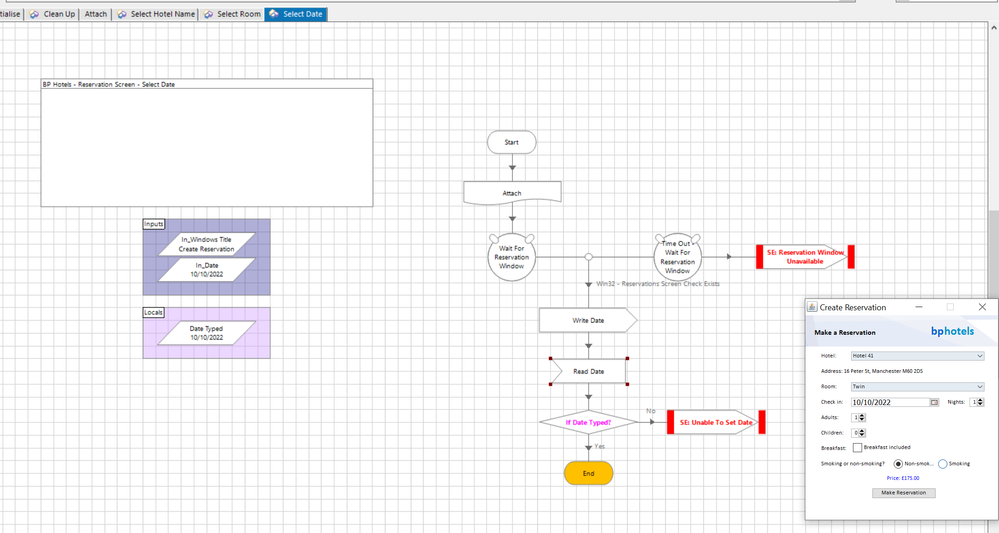999x533 pixels.
Task: Select the Write Date stage
Action: click(588, 320)
